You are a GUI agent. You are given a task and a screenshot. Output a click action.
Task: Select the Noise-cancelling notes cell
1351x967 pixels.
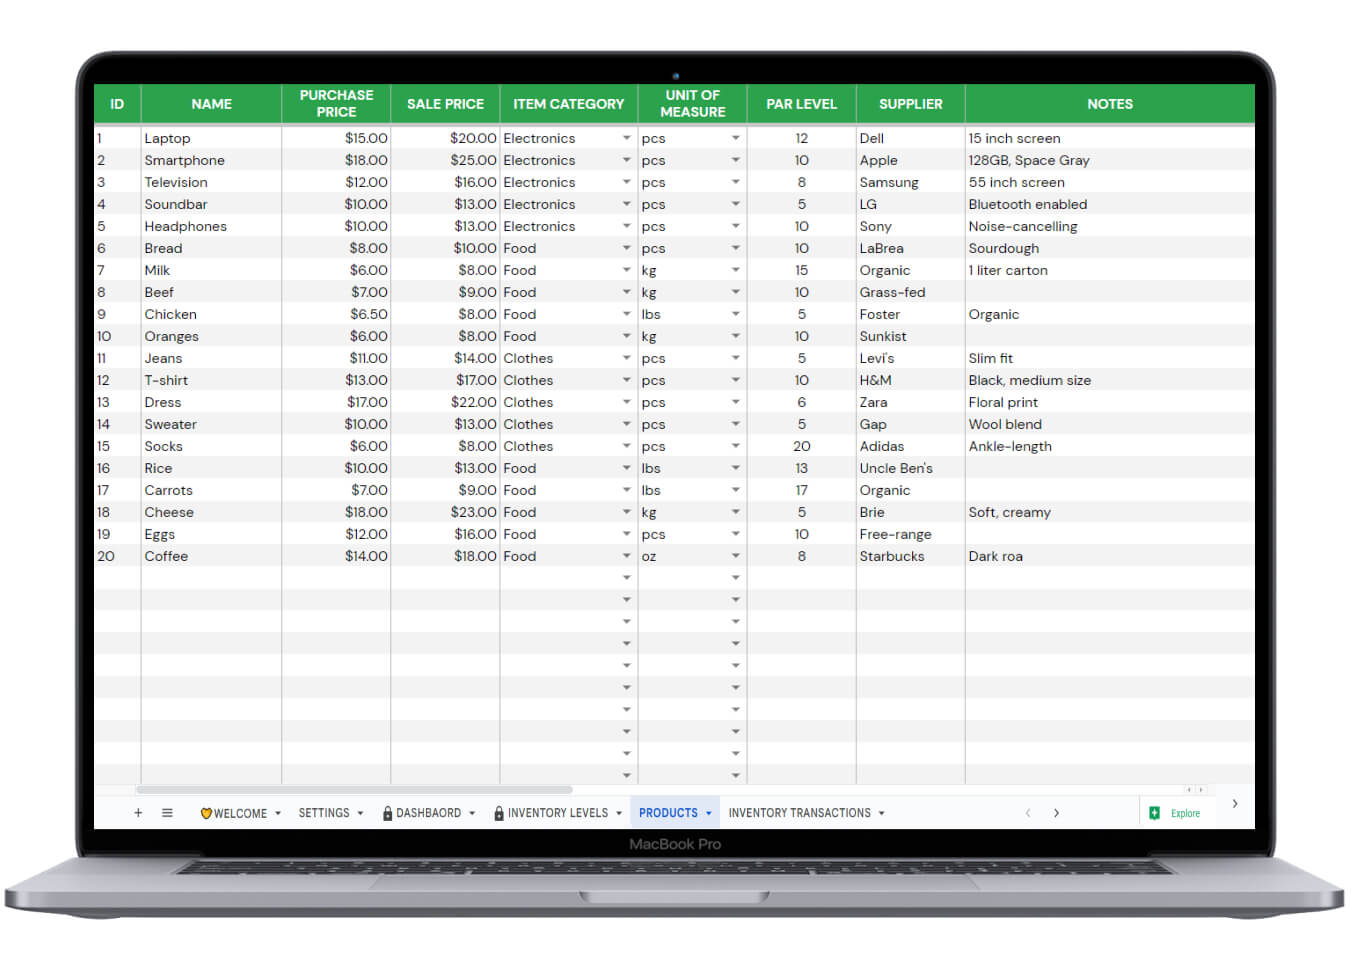[1110, 226]
